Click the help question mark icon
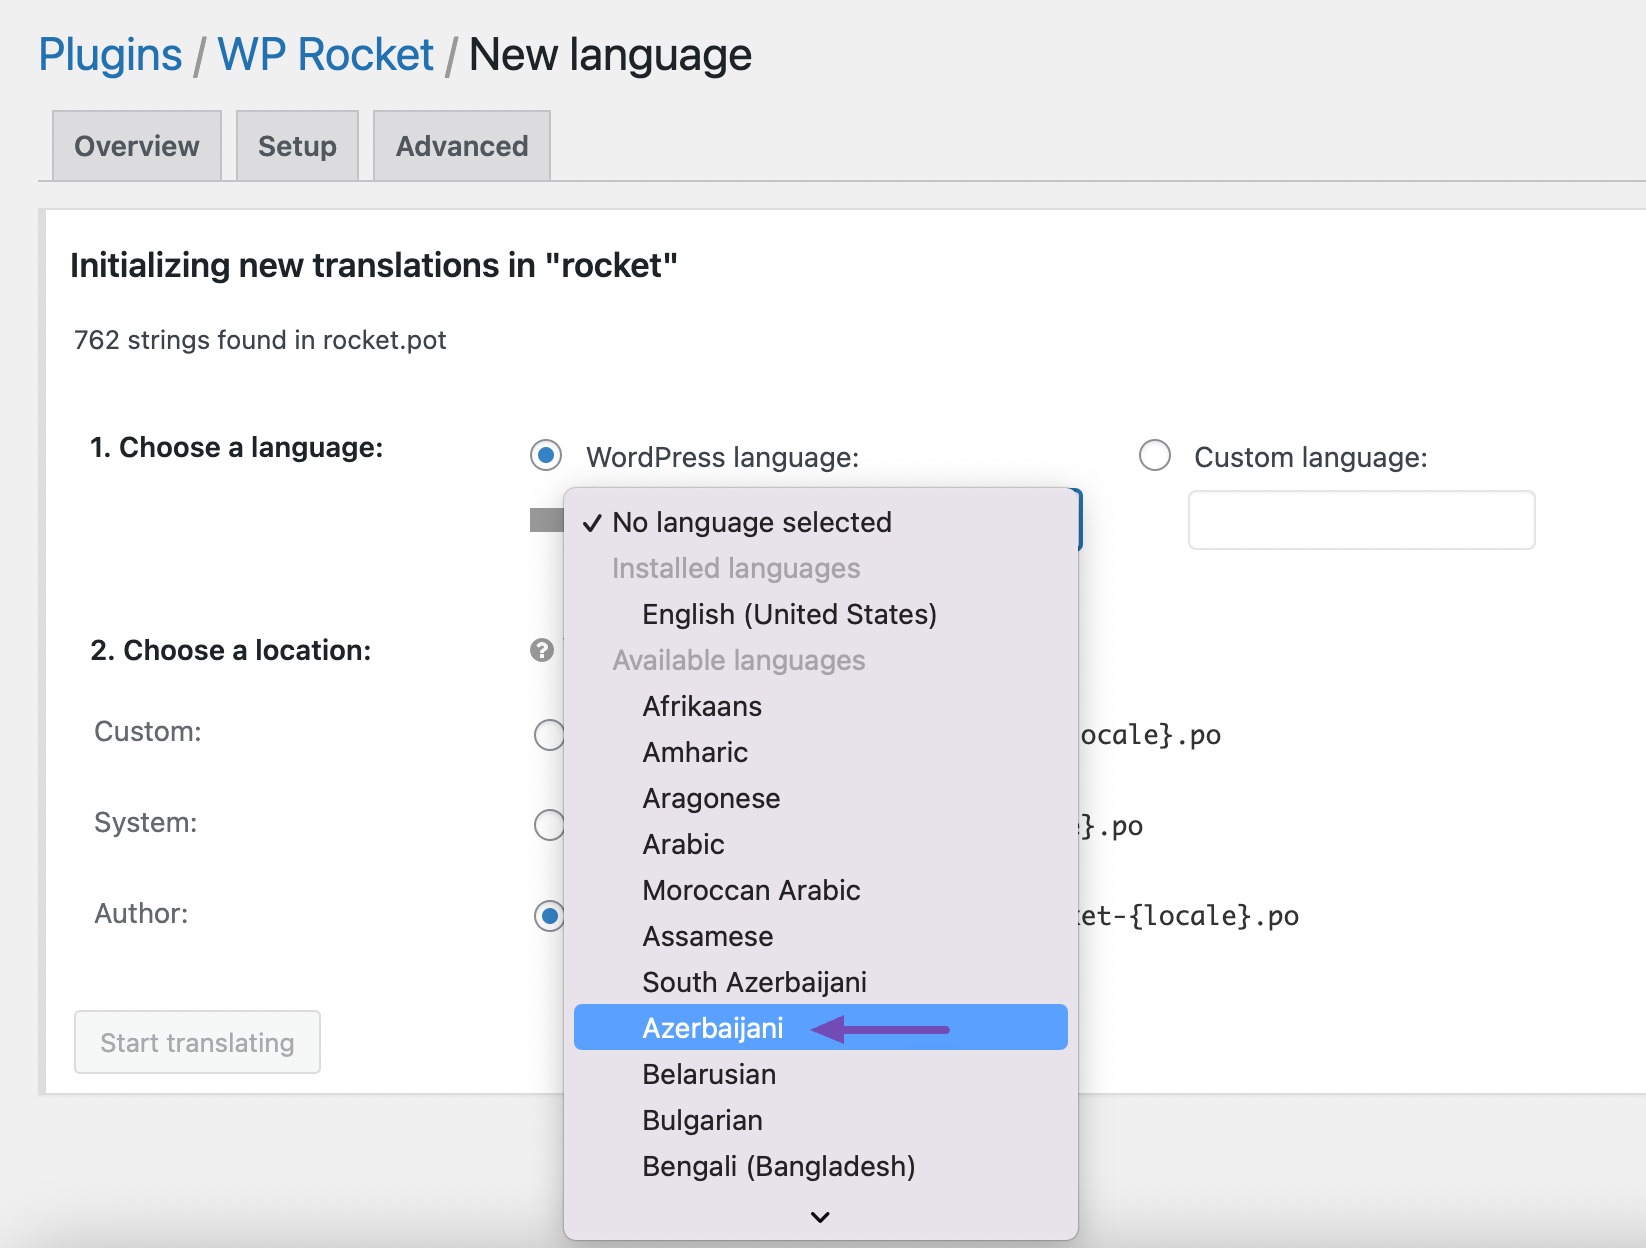Image resolution: width=1646 pixels, height=1248 pixels. pos(541,651)
